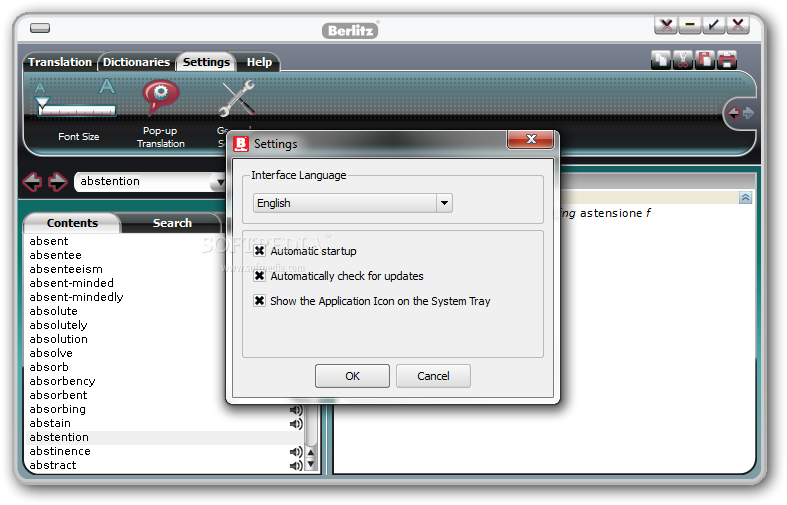Play pronunciation for abstain
The width and height of the screenshot is (787, 505).
coord(296,424)
